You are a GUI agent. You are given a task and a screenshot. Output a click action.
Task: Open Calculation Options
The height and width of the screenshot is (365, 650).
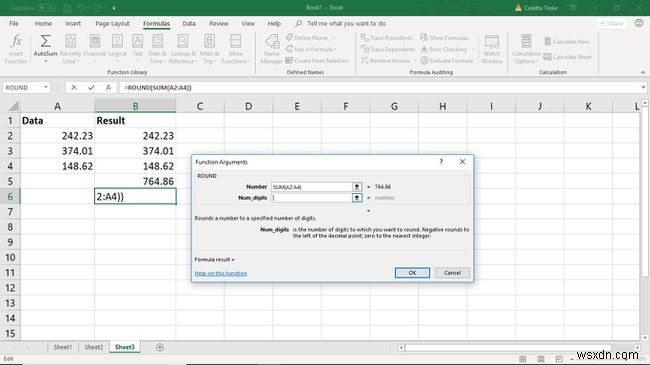tap(526, 49)
